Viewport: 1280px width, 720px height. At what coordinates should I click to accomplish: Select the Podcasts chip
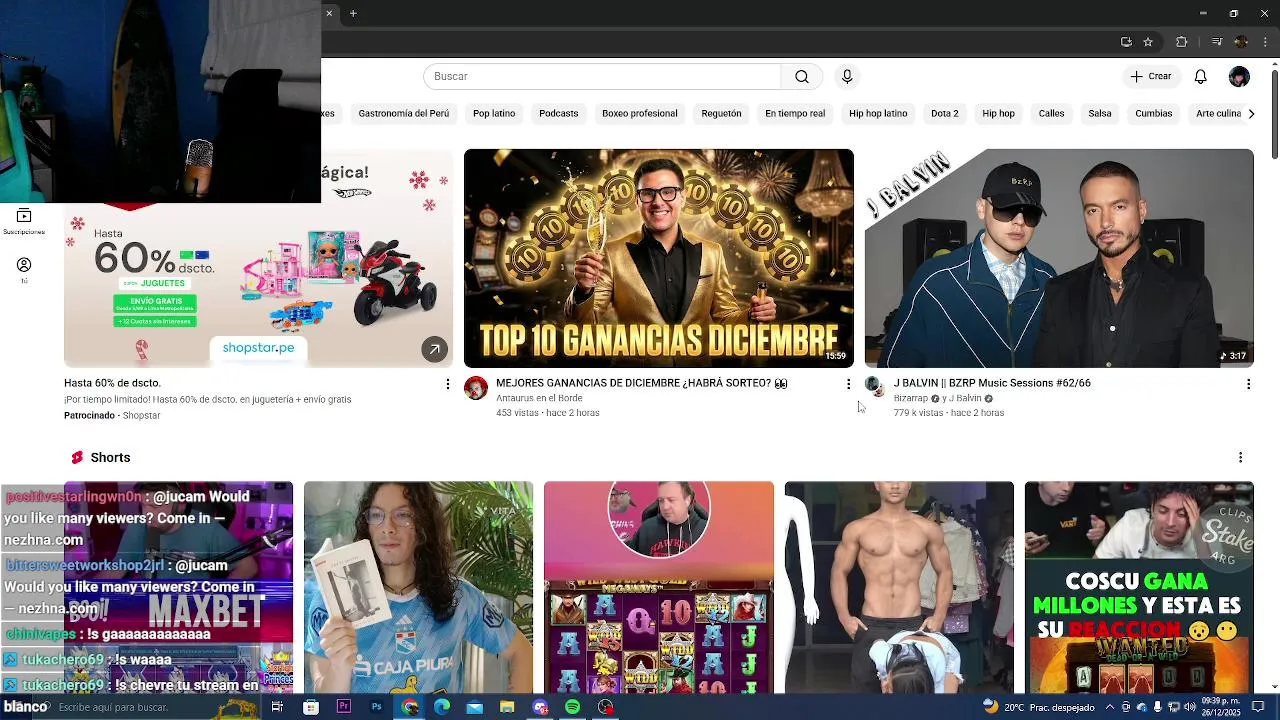pos(559,114)
